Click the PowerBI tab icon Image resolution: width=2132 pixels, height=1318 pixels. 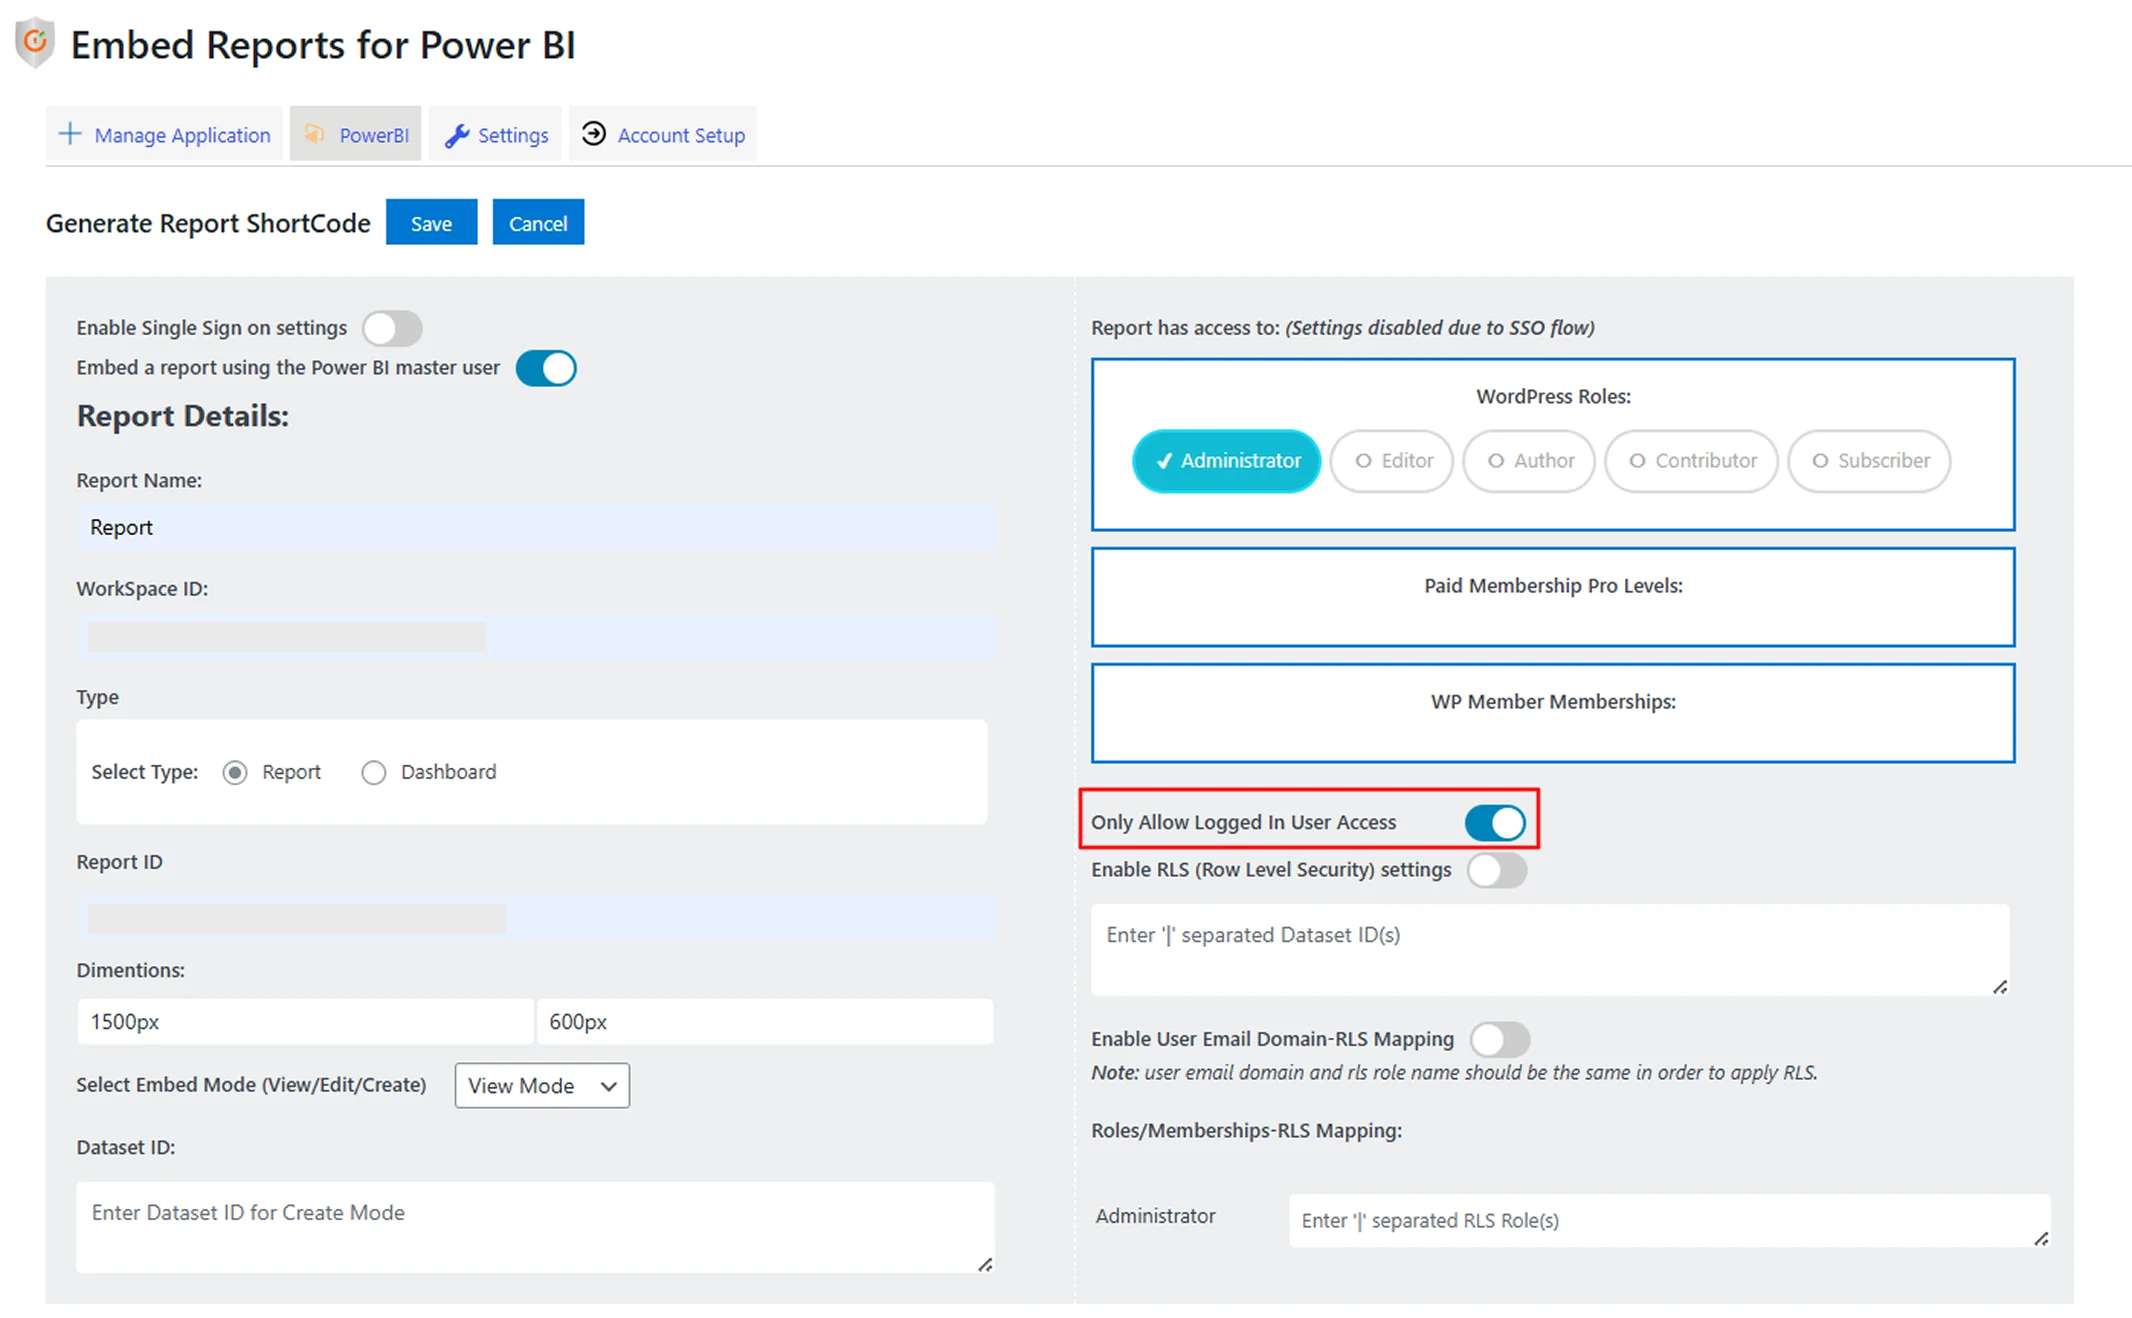315,134
